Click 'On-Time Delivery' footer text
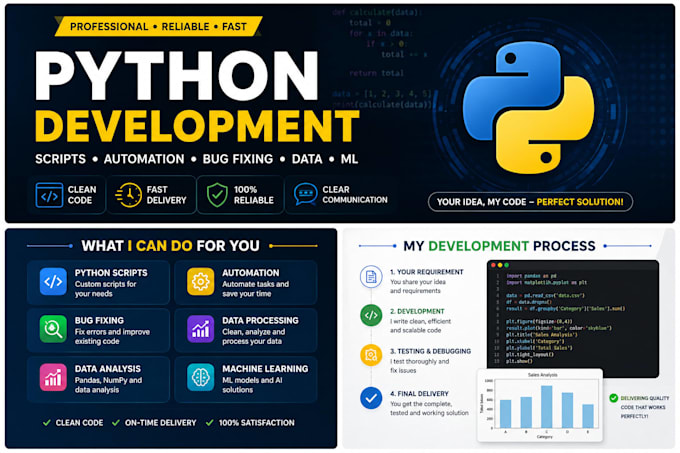This screenshot has width=680, height=453. [x=160, y=423]
